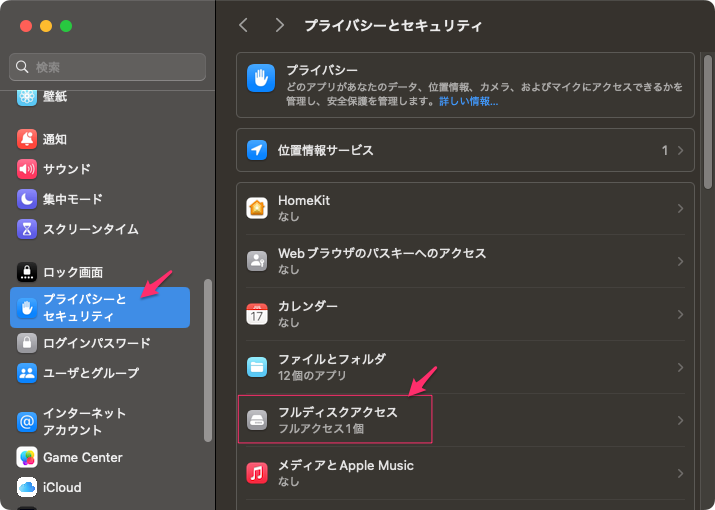
Task: Click the HomeKit house icon
Action: 257,208
